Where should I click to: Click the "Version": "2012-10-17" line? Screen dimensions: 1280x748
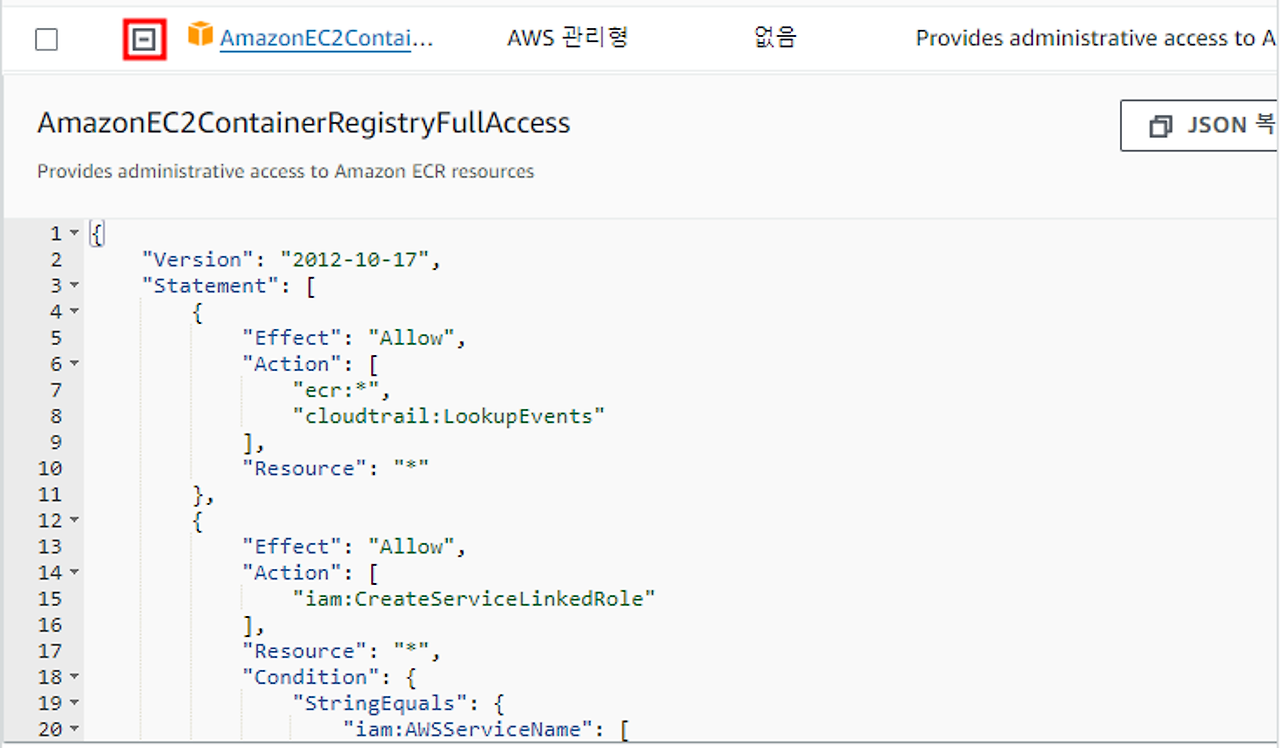[x=291, y=260]
